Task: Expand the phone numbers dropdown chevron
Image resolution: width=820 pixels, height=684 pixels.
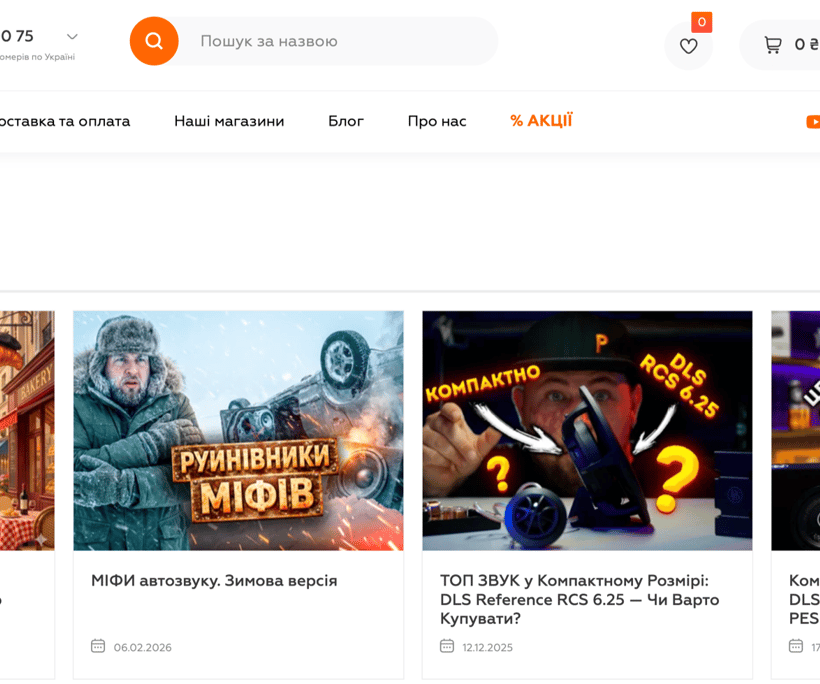Action: pos(72,37)
